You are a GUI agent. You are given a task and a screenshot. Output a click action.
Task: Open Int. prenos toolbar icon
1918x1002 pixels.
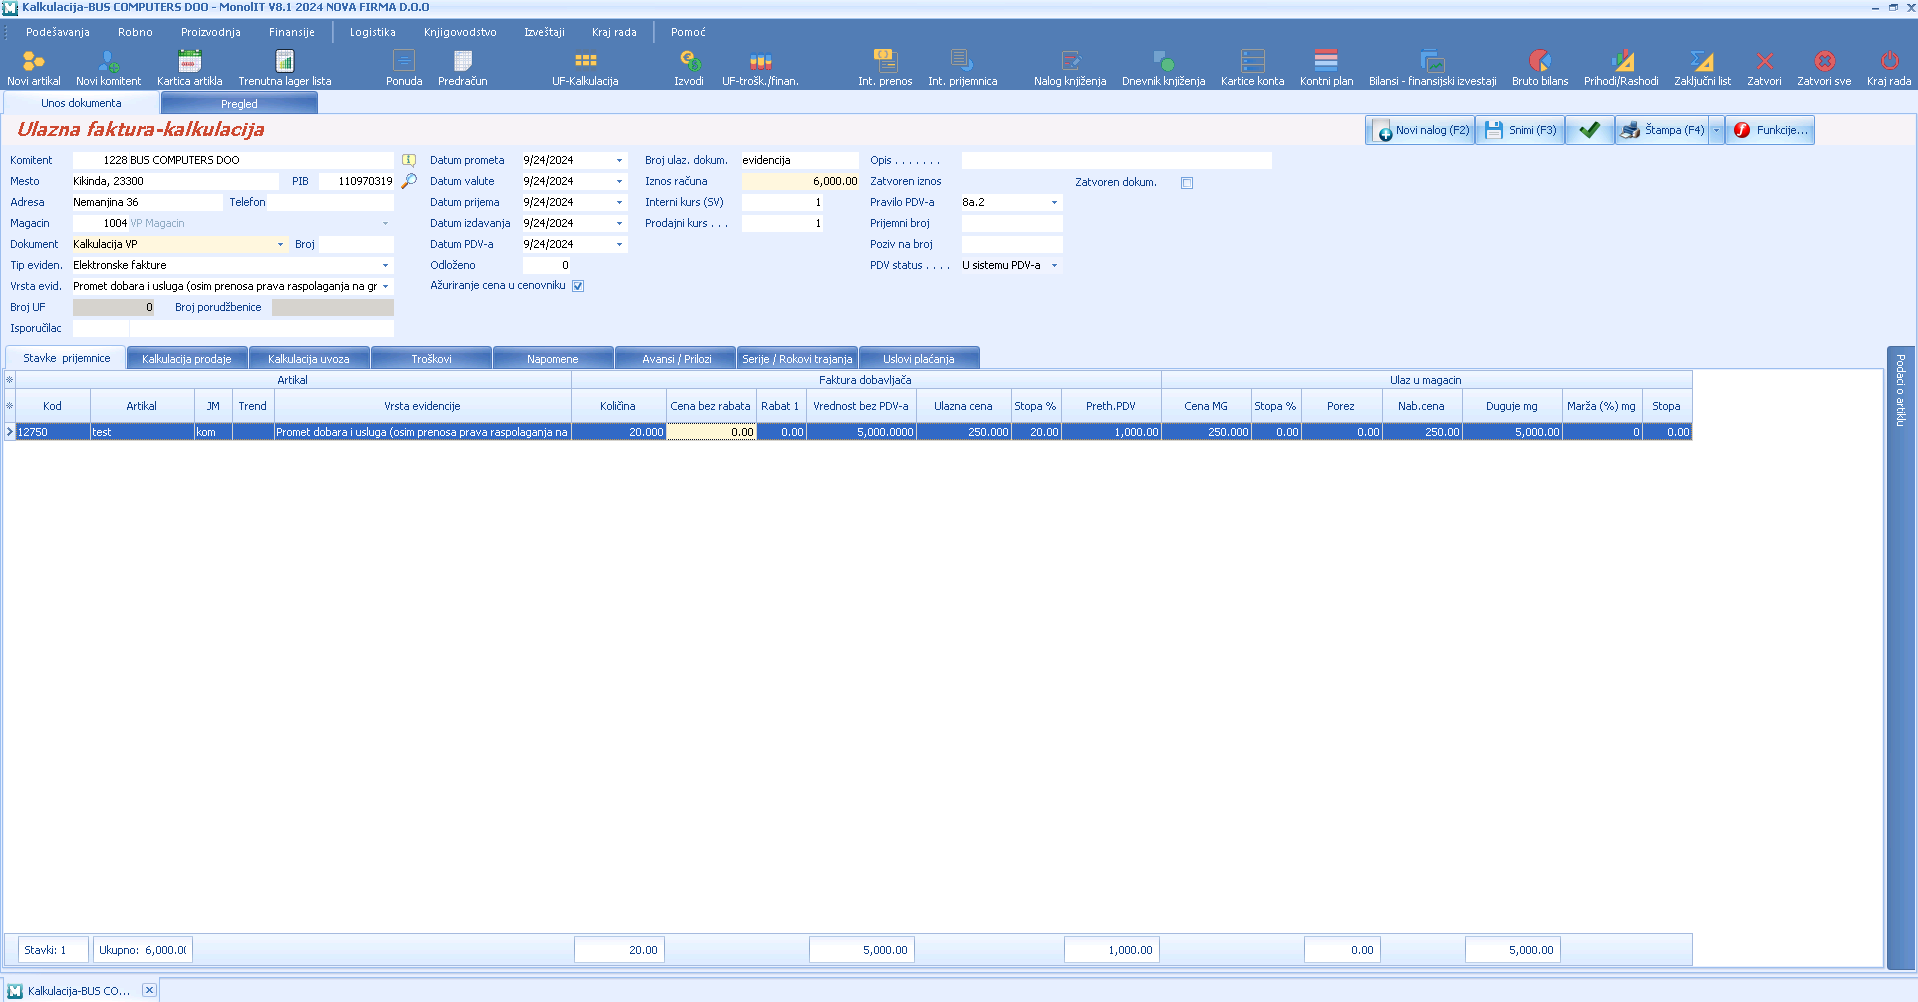885,68
